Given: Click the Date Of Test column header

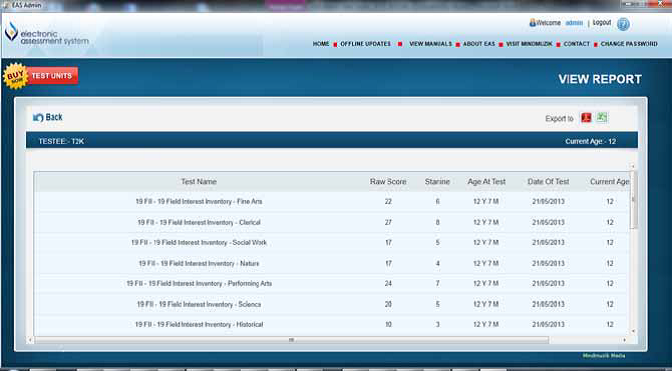Looking at the screenshot, I should click(x=548, y=182).
